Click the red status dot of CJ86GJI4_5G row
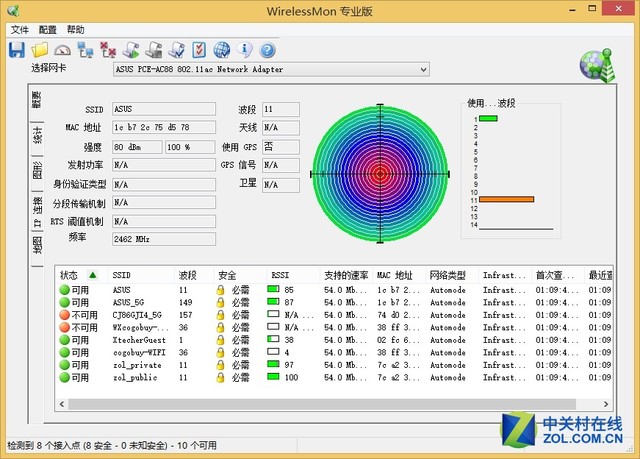640x459 pixels. (x=64, y=315)
